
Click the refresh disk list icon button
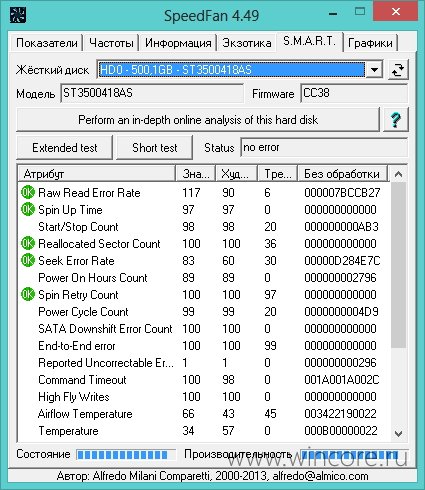tap(398, 70)
